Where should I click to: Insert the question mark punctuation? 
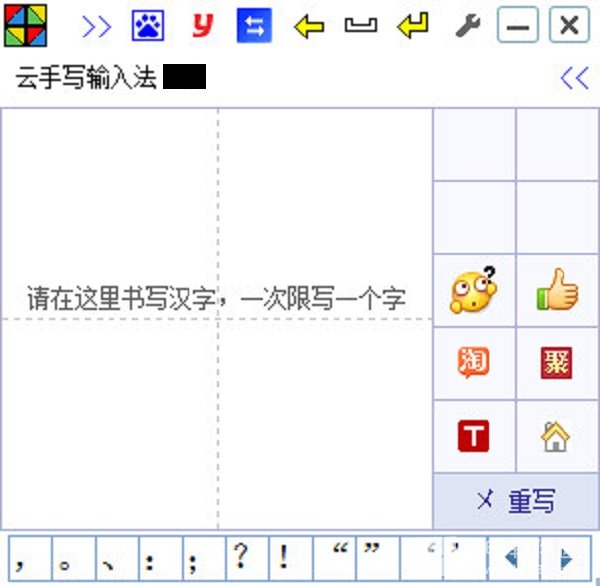(x=248, y=558)
